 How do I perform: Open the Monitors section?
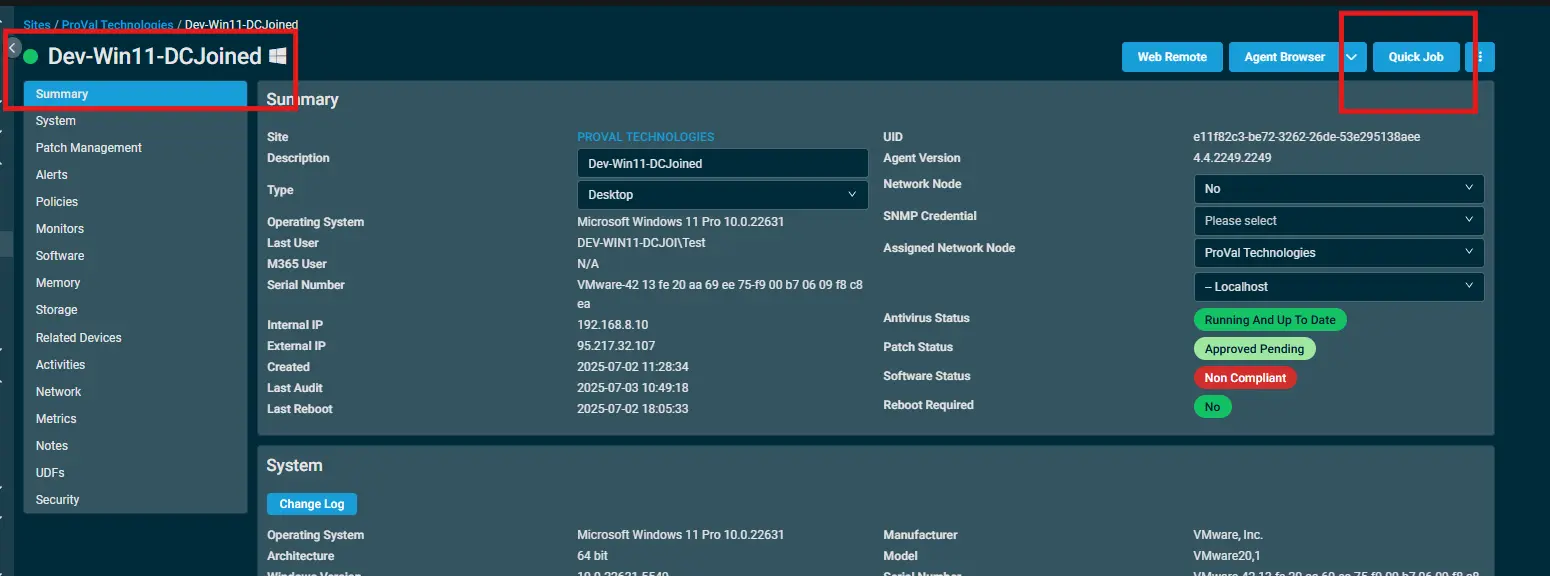[135, 229]
